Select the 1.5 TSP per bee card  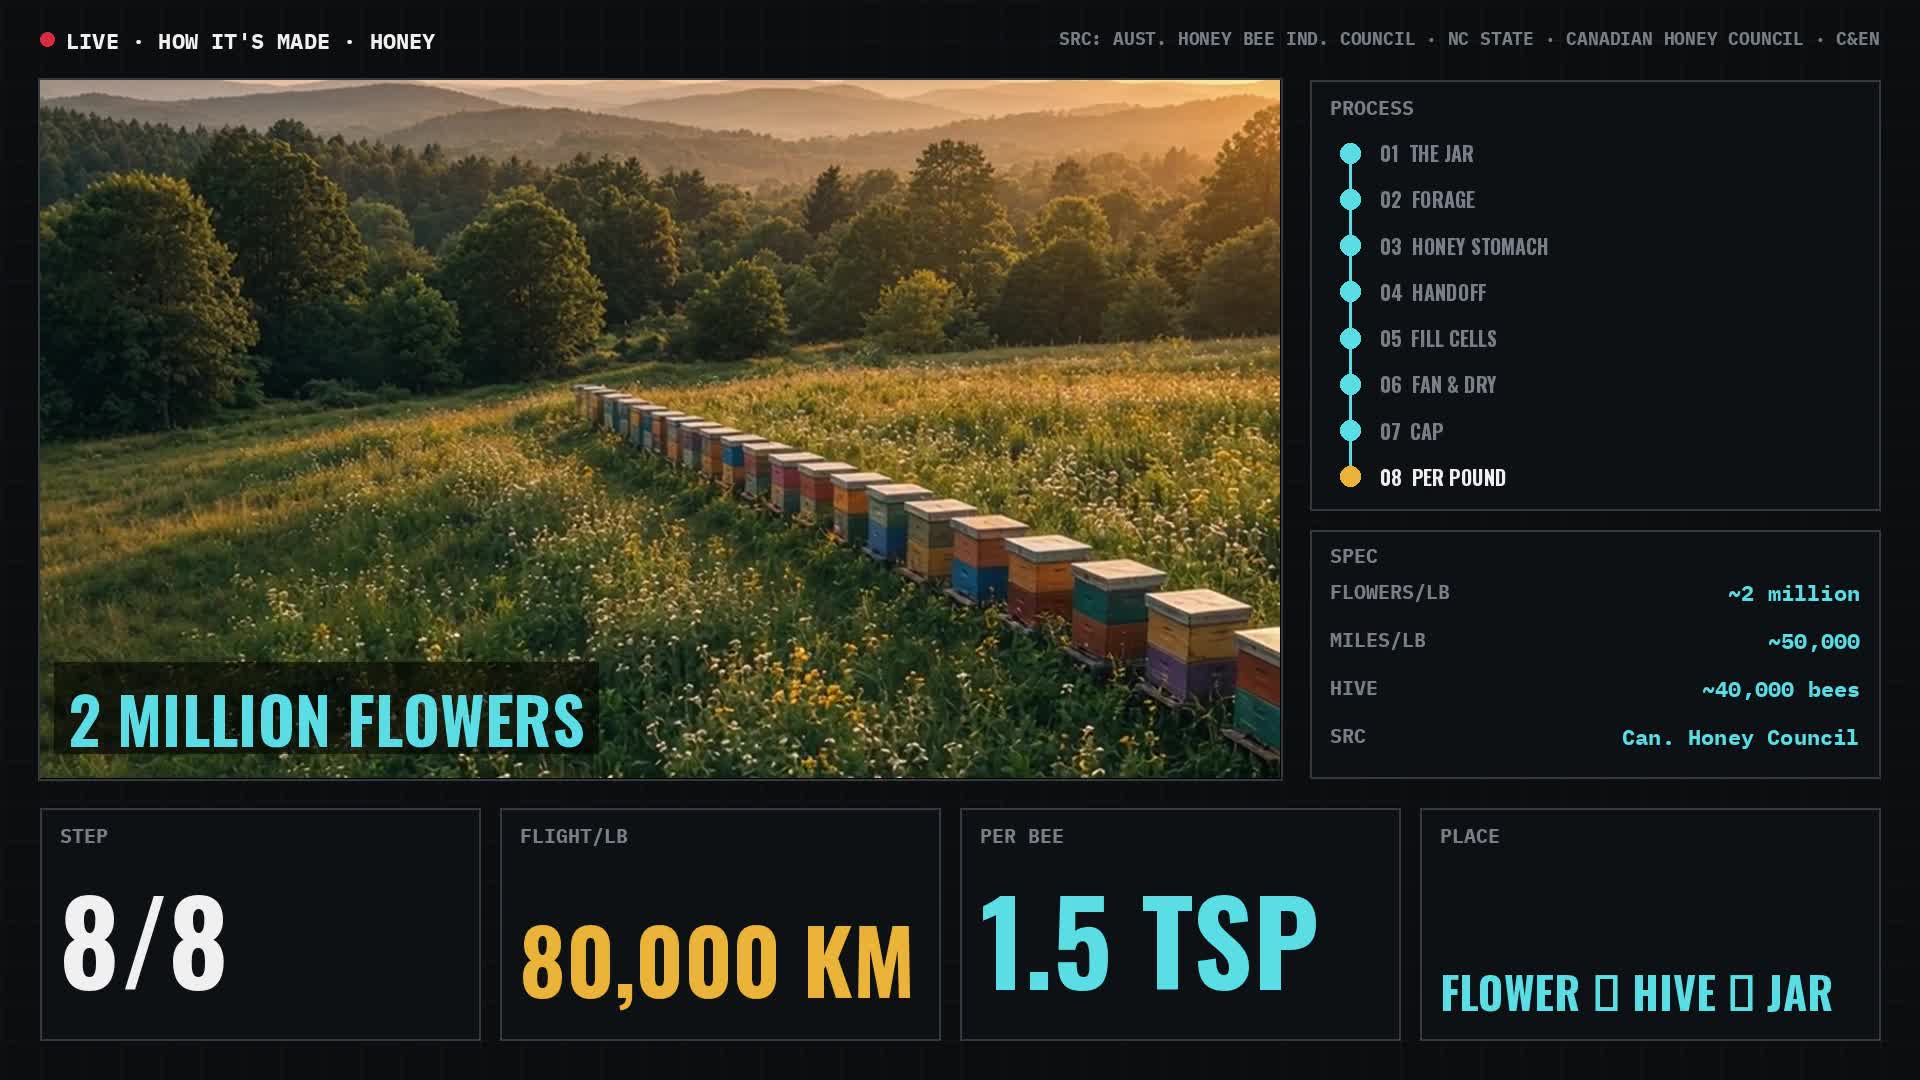pos(1180,924)
